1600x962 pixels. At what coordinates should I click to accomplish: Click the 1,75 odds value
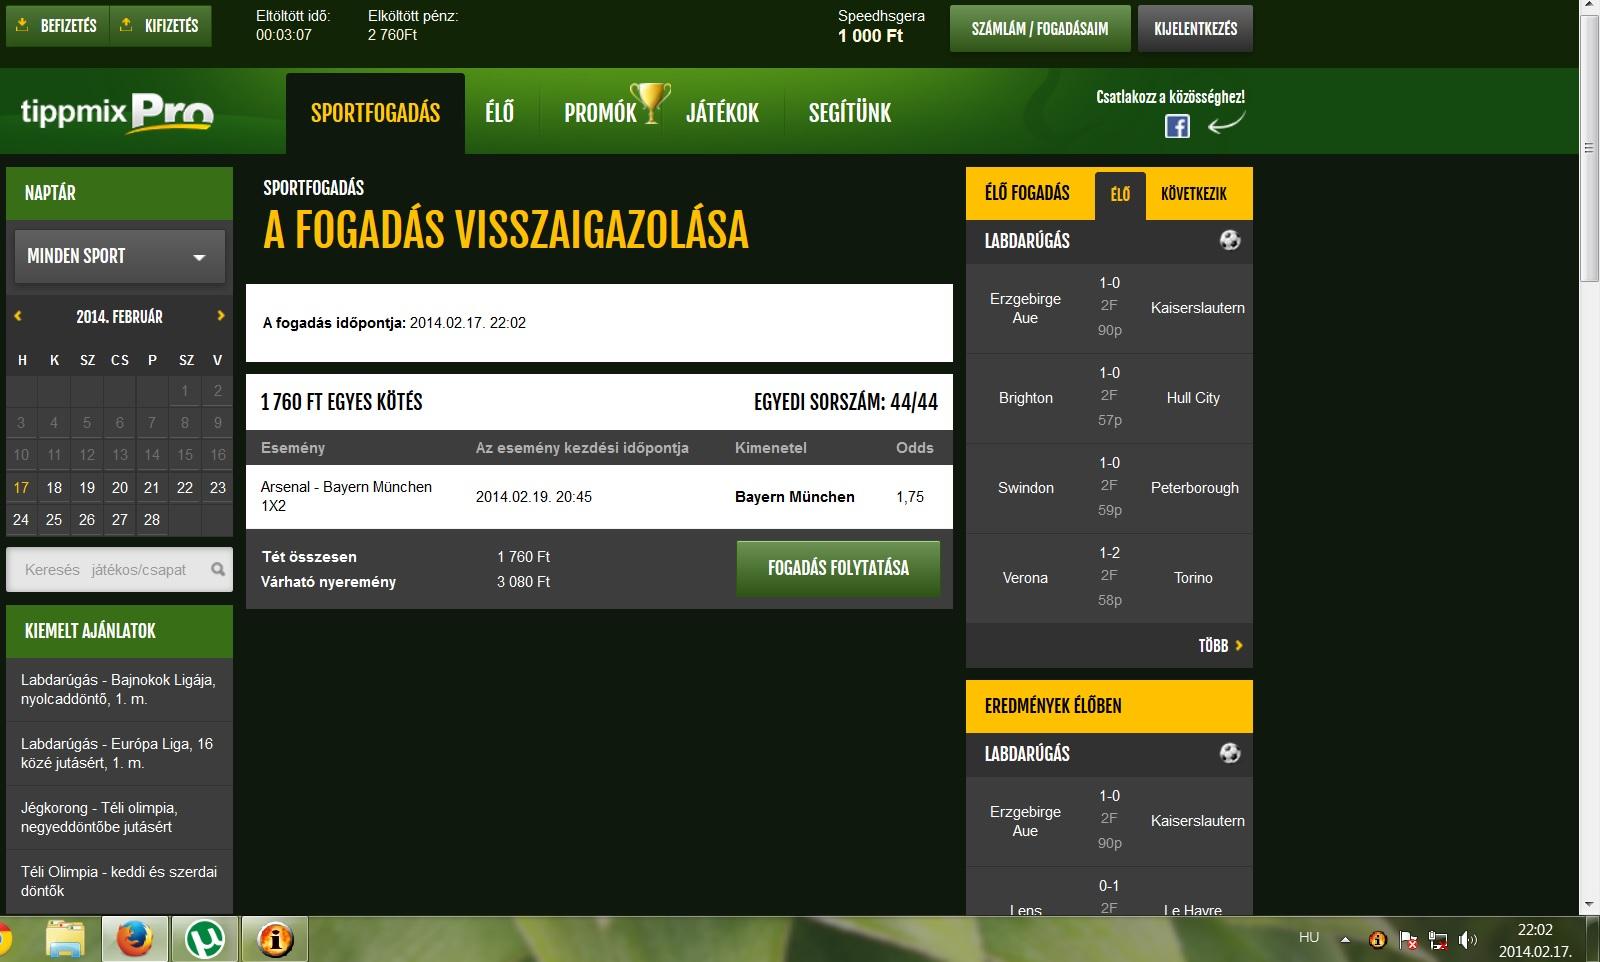point(910,497)
